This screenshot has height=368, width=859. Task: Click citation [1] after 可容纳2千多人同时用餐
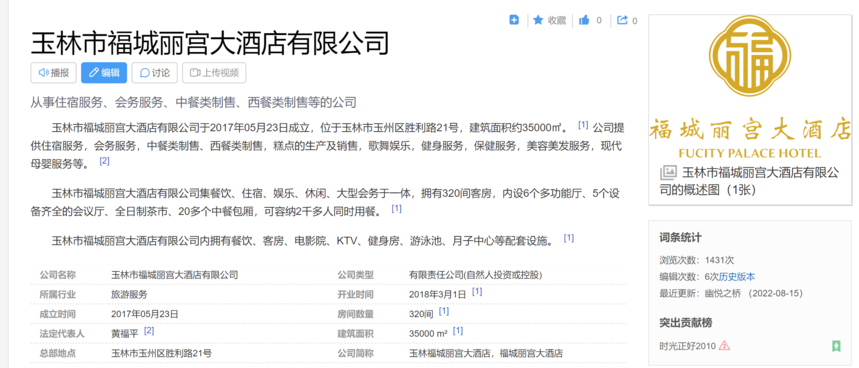pyautogui.click(x=396, y=209)
